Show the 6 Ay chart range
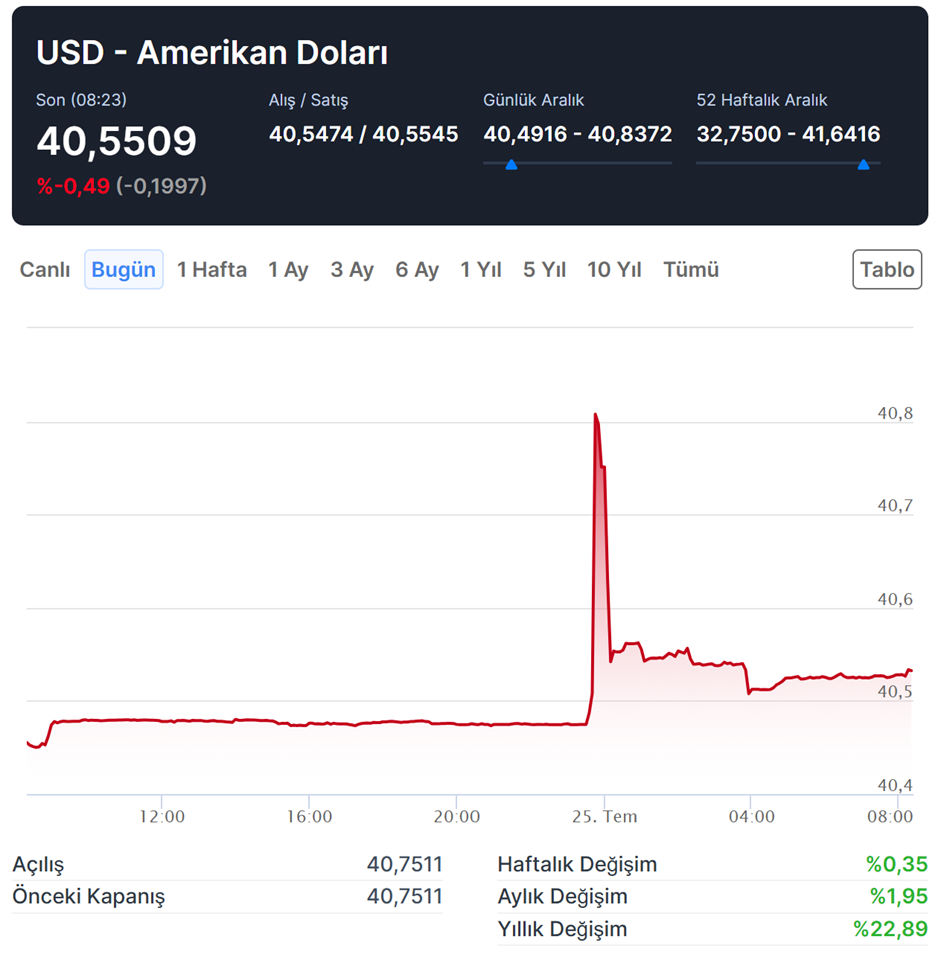This screenshot has width=944, height=960. 417,270
